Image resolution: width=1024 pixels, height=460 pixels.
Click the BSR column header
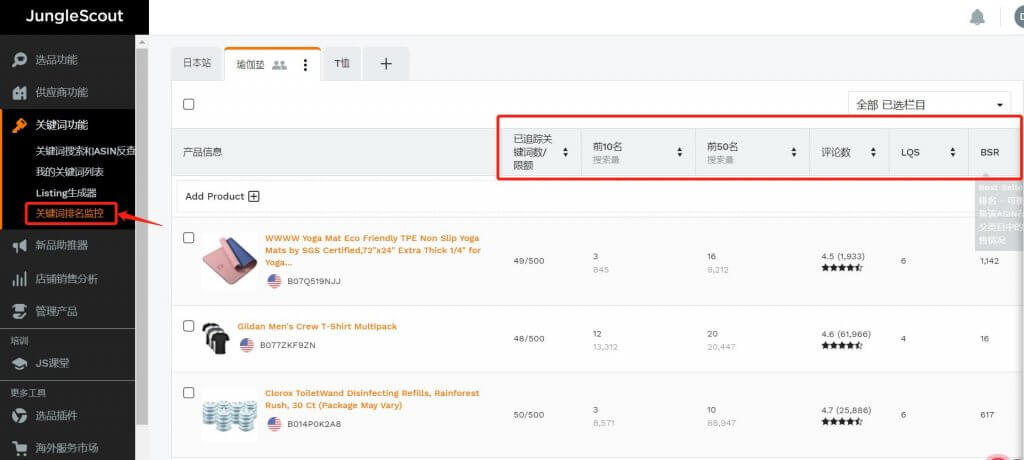tap(989, 152)
